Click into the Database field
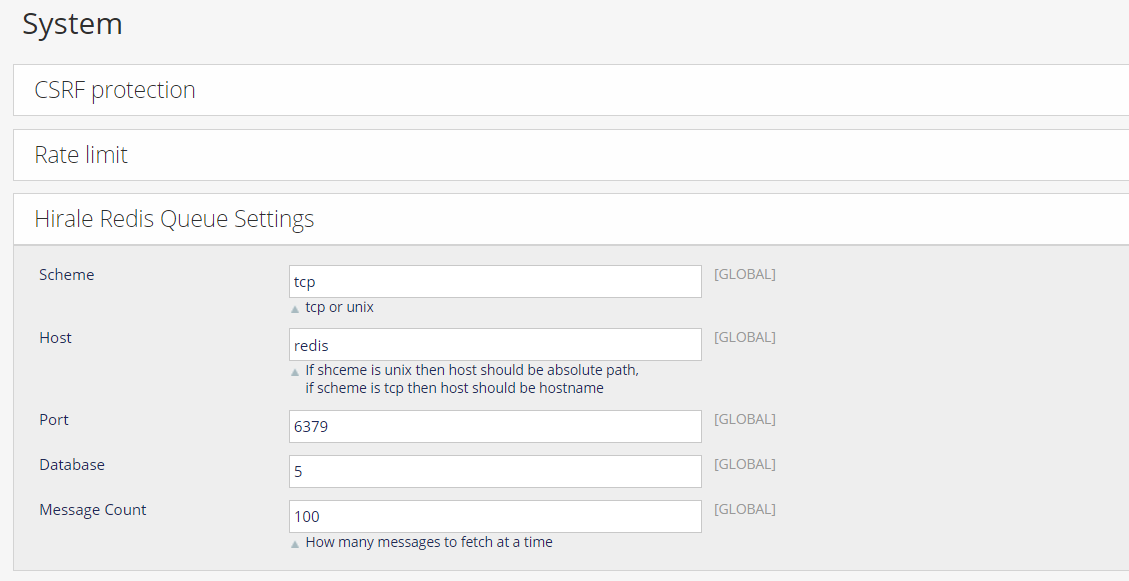The image size is (1129, 581). coord(495,472)
